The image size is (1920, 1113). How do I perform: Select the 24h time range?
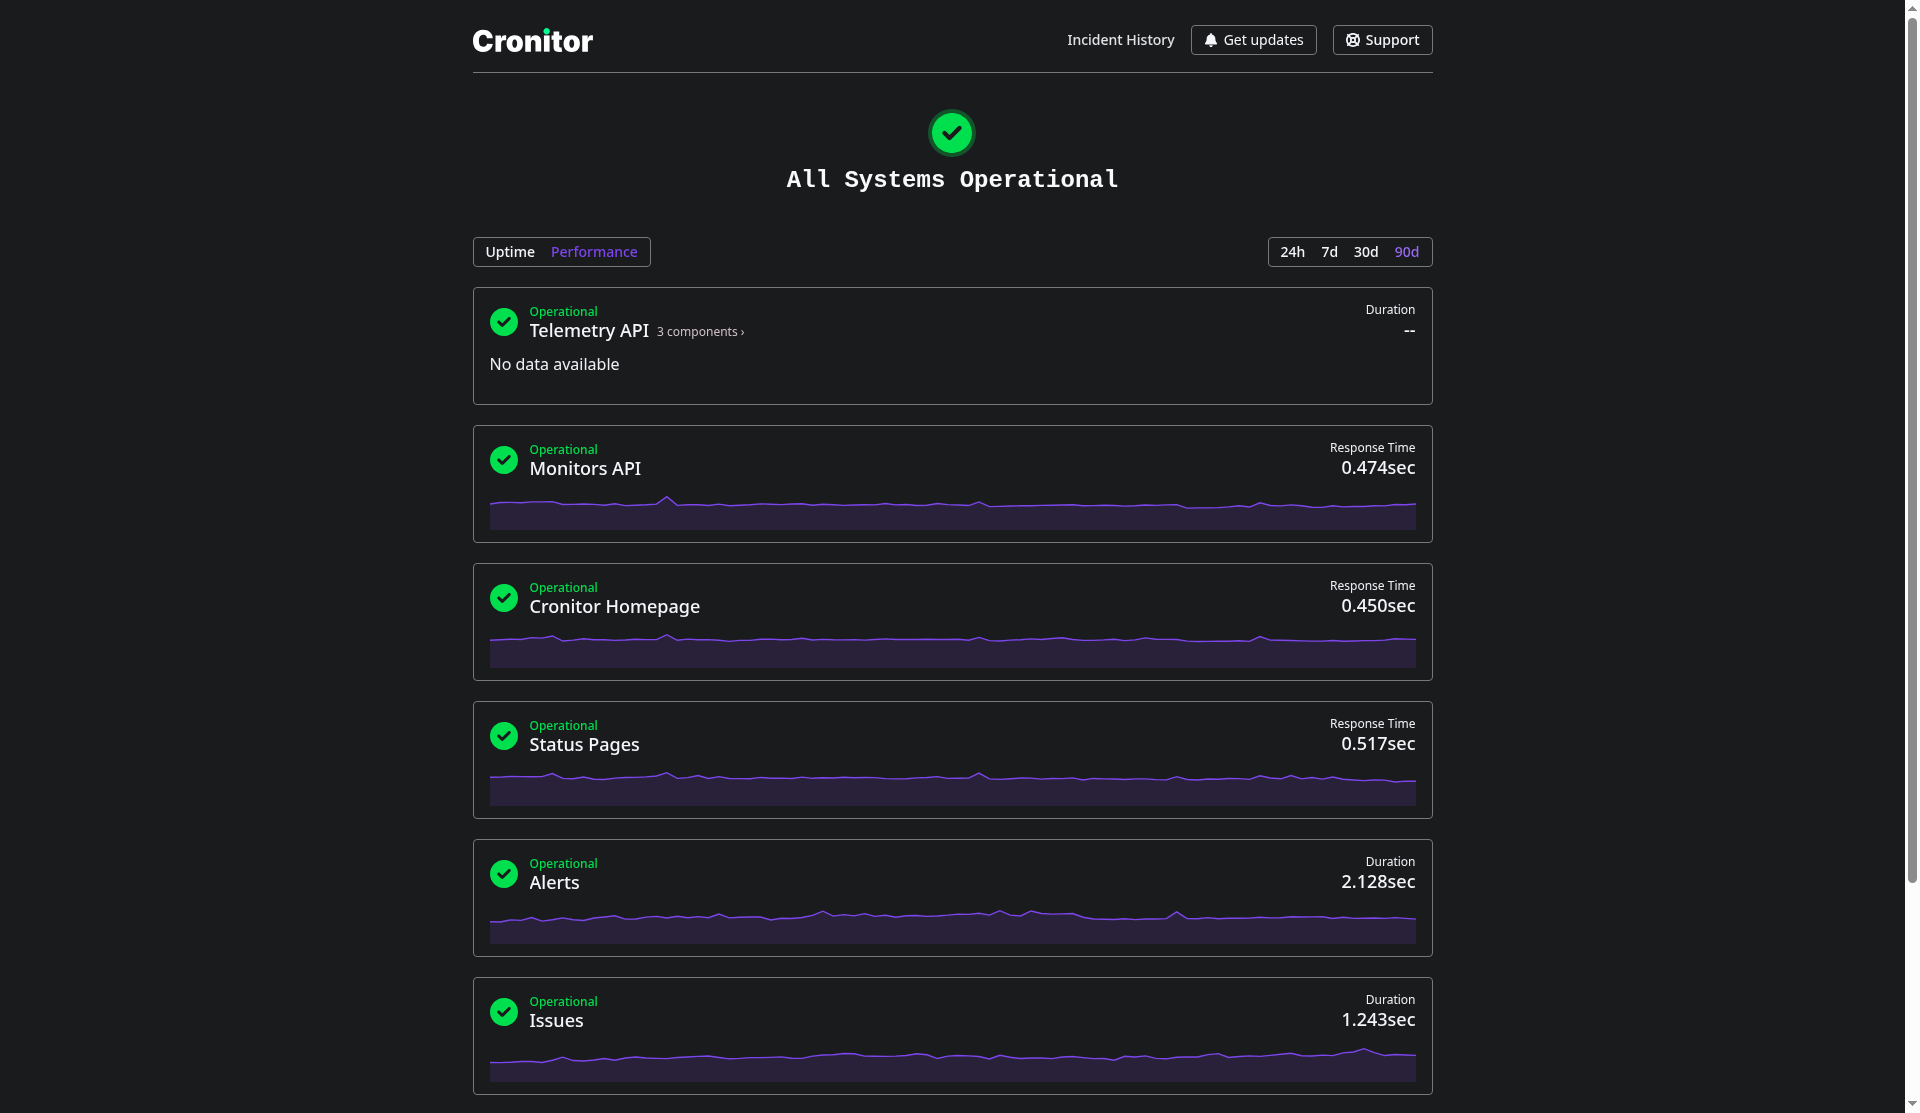point(1292,252)
